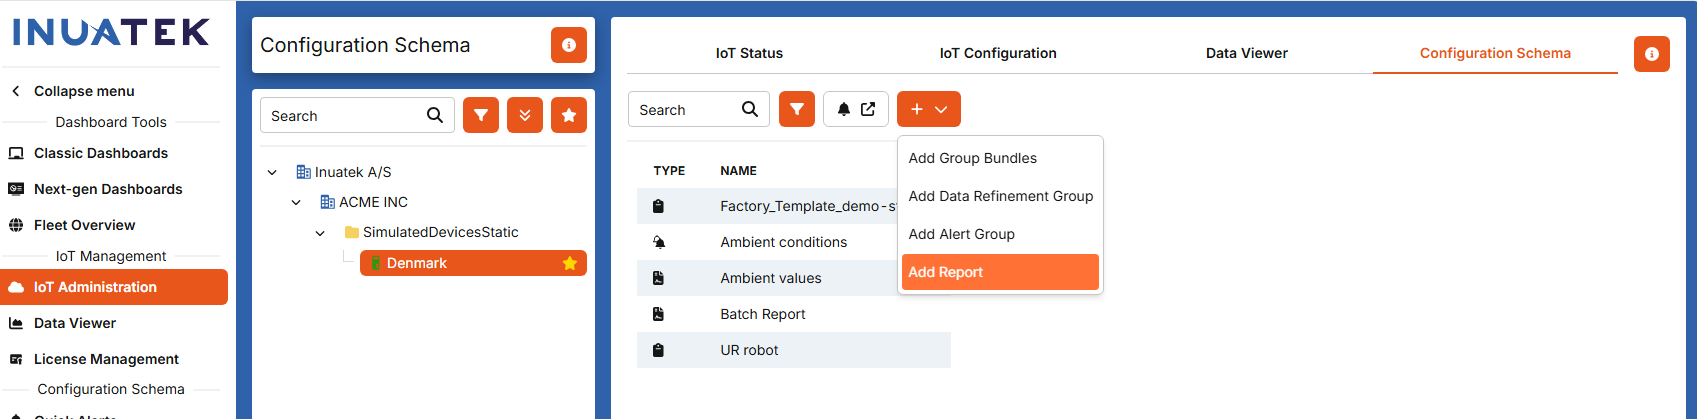
Task: Click Factory_Template_demo row type icon
Action: 658,206
